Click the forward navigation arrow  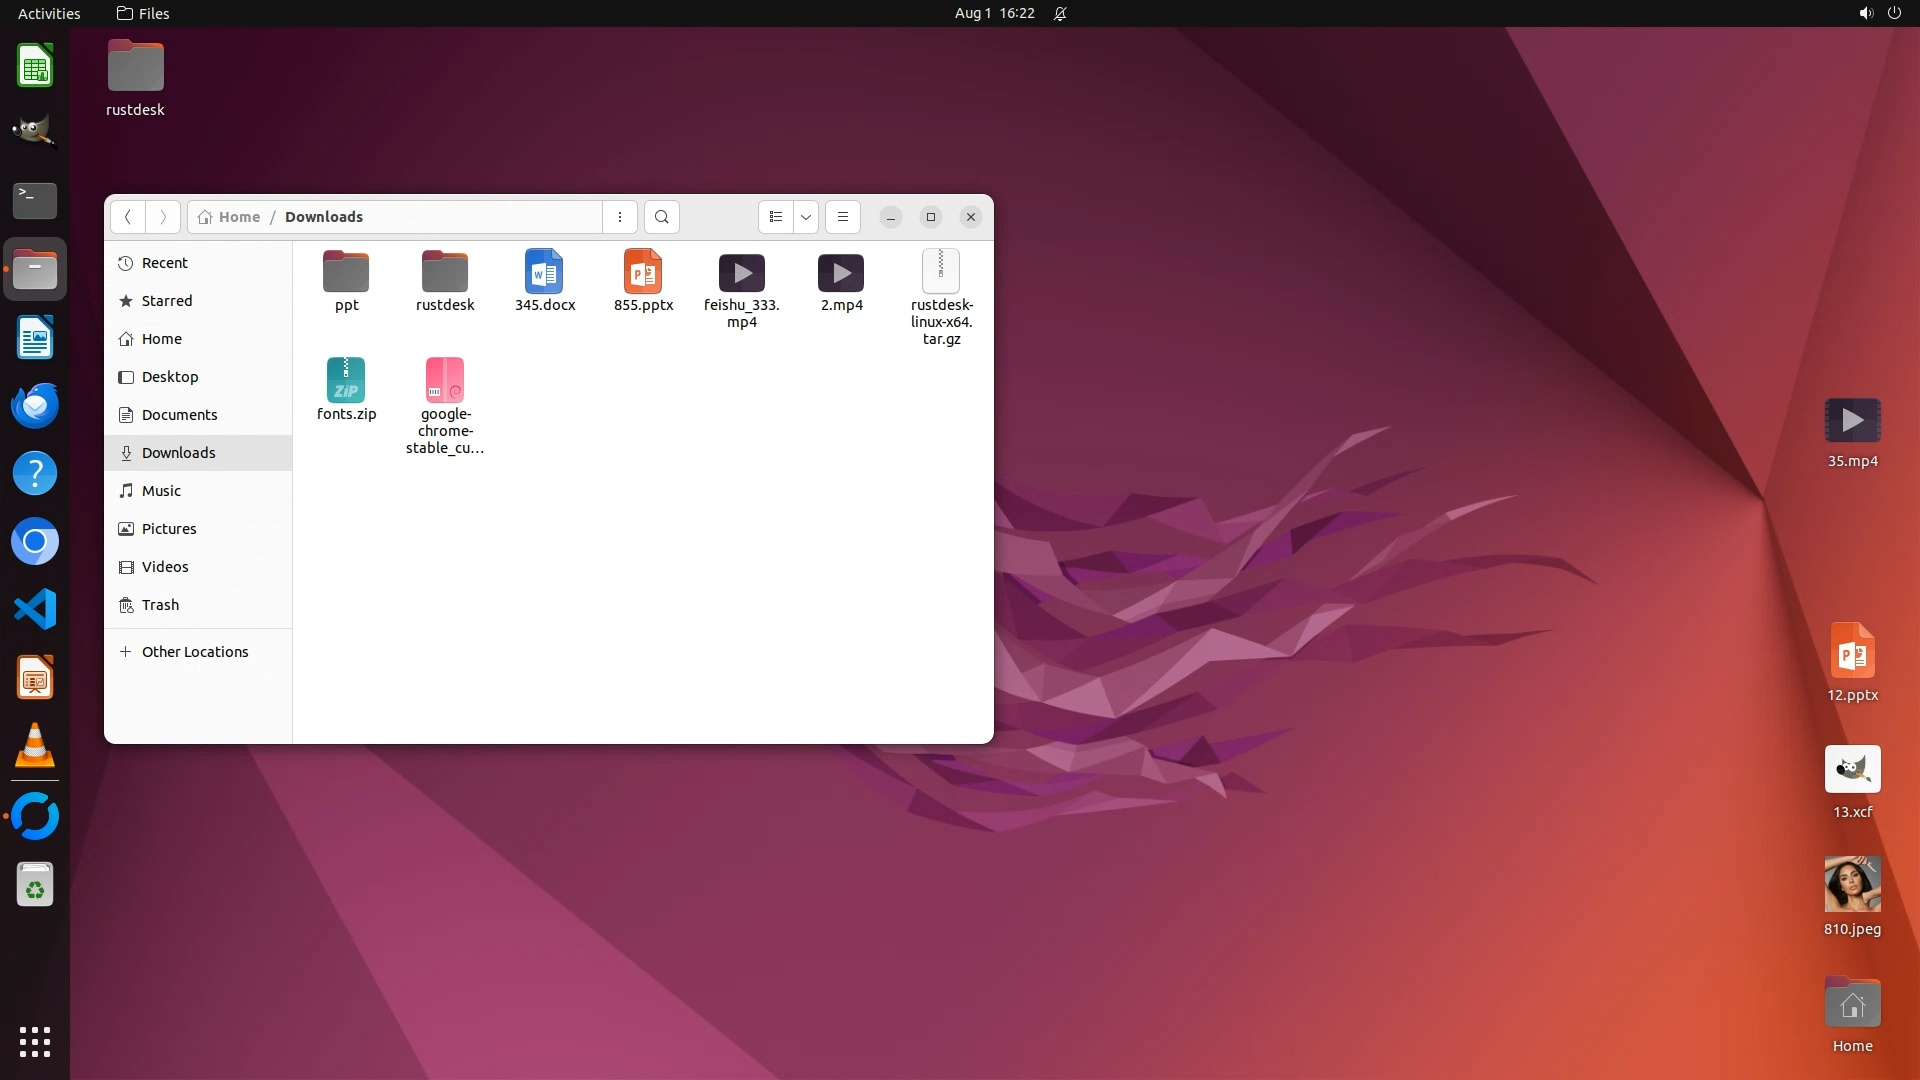163,217
